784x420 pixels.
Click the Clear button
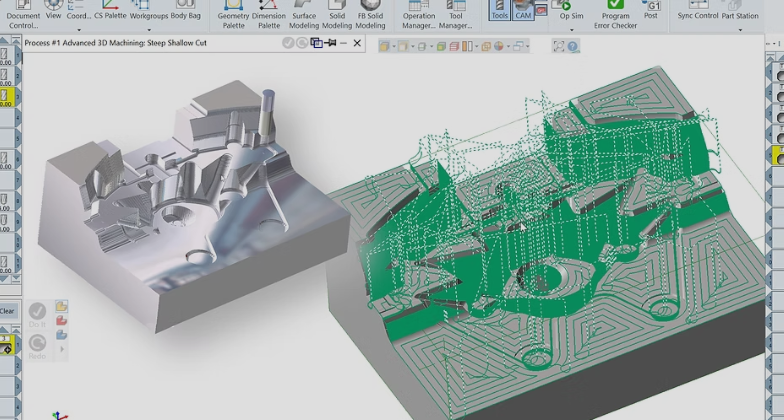pyautogui.click(x=7, y=311)
